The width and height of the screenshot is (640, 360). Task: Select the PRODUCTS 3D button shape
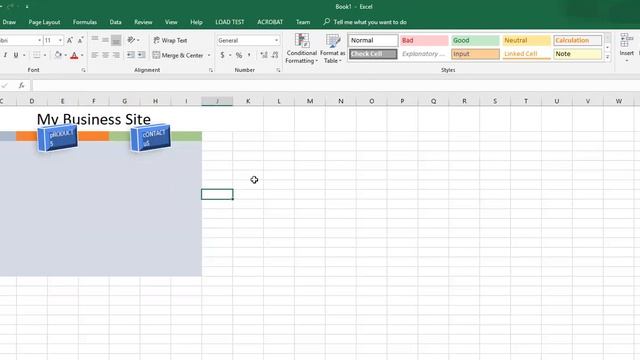pos(58,138)
